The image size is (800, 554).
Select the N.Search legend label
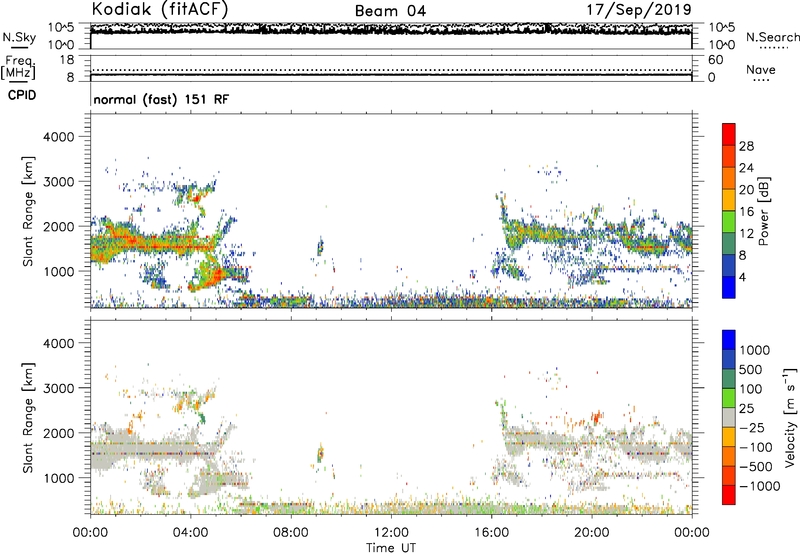coord(772,37)
